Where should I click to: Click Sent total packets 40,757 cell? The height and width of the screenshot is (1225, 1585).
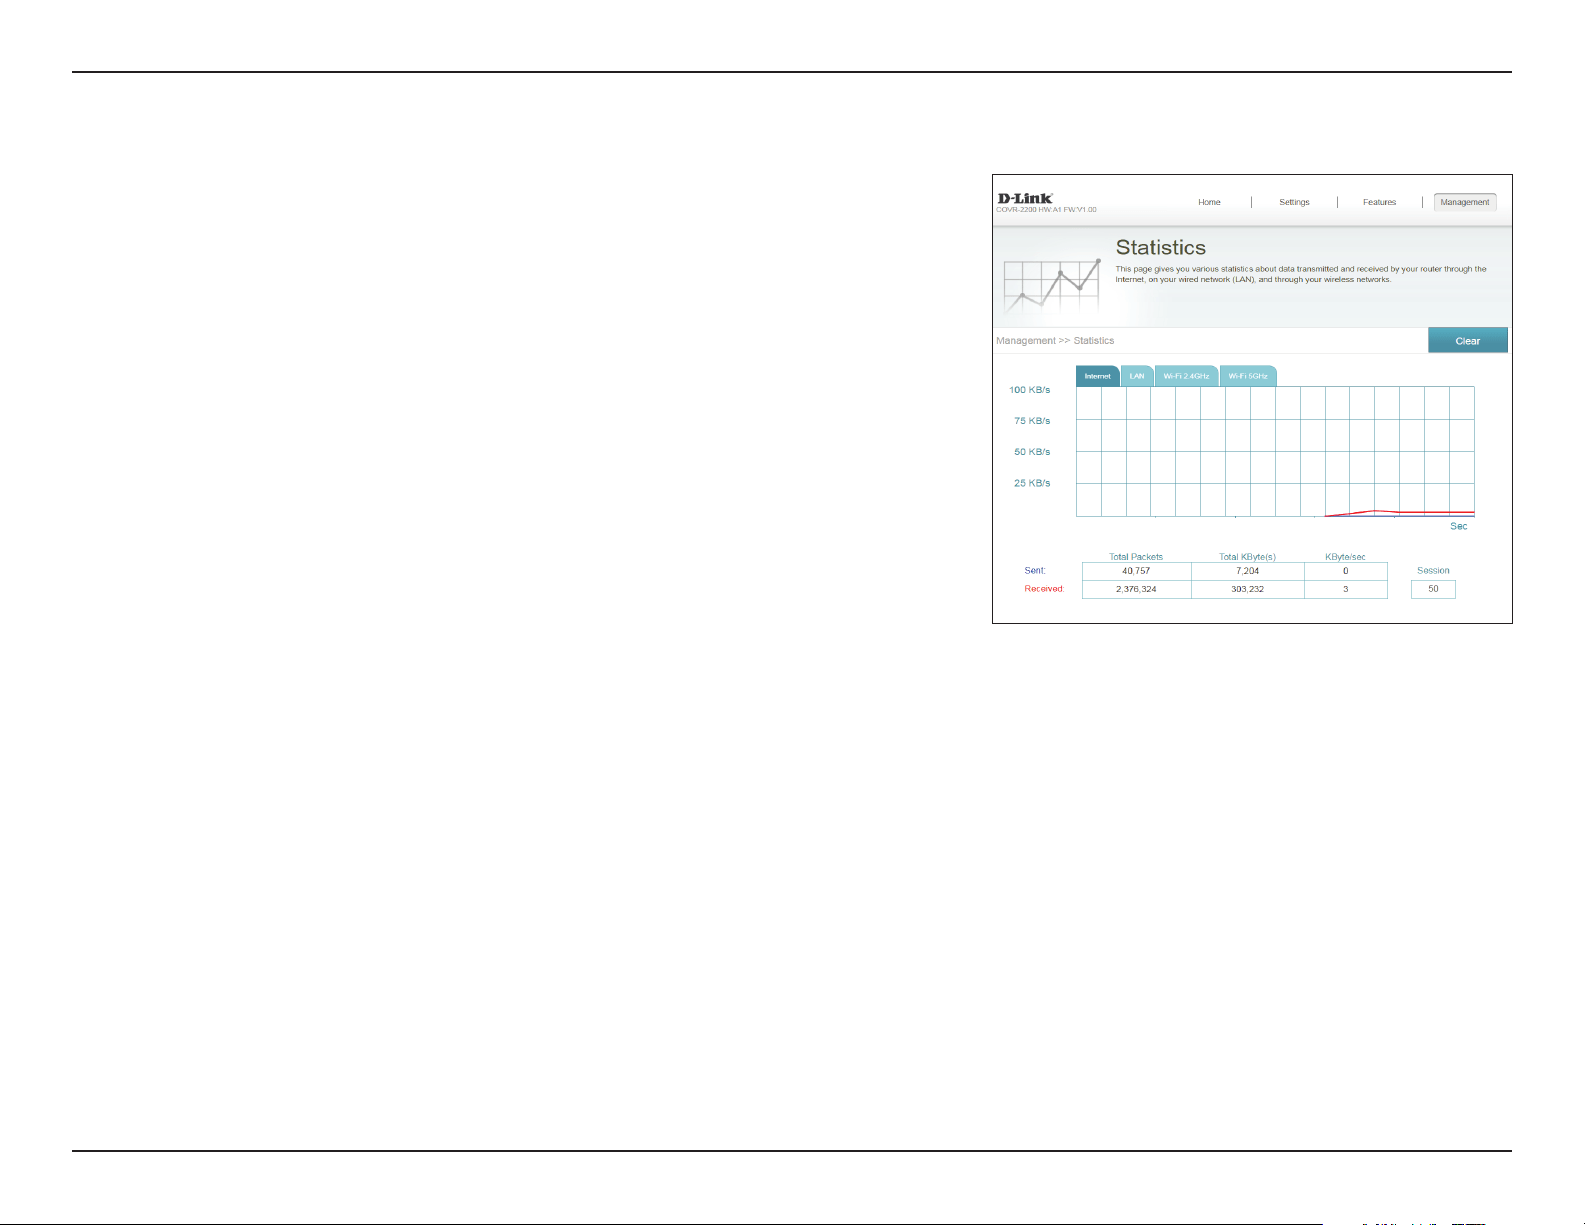click(x=1136, y=571)
